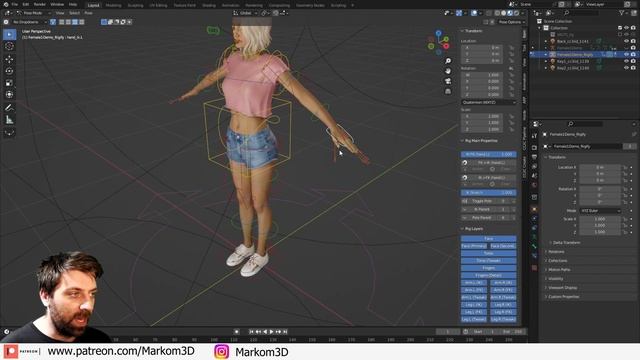Select the Select Box tool

[x=9, y=34]
